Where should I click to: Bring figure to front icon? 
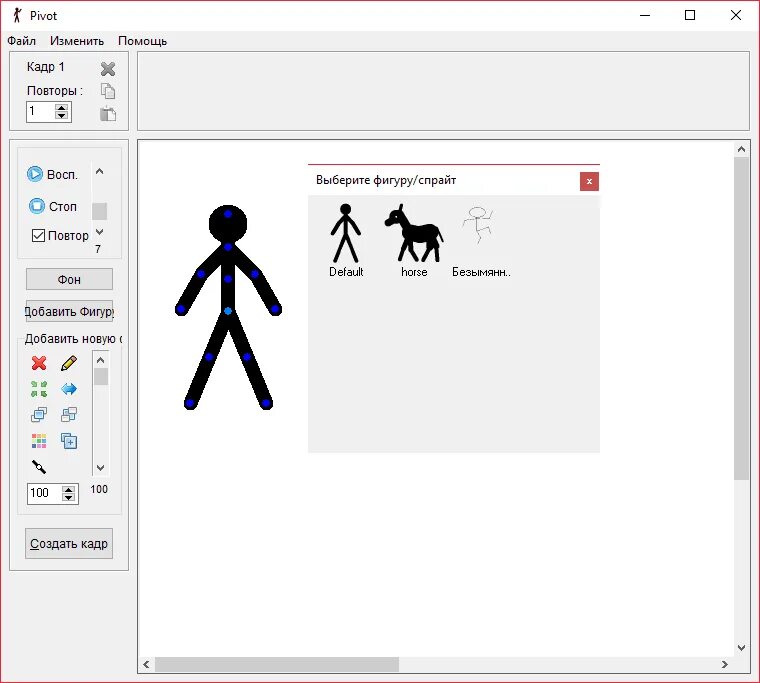39,414
